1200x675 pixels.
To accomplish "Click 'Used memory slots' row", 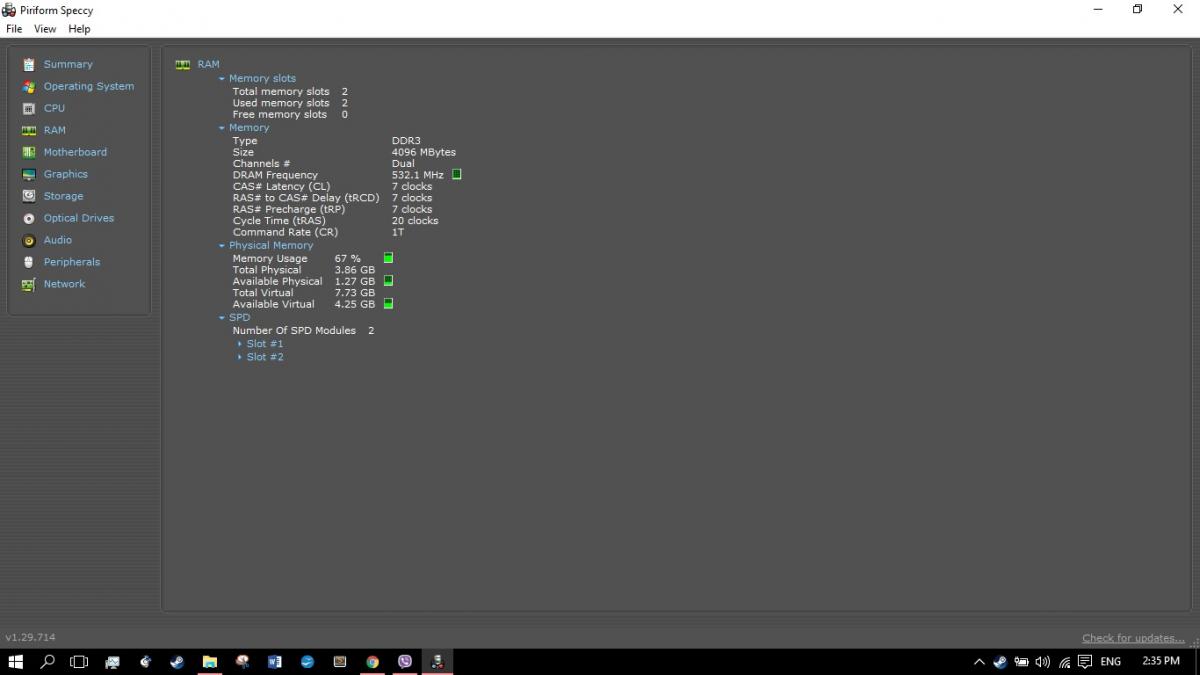I will point(290,103).
